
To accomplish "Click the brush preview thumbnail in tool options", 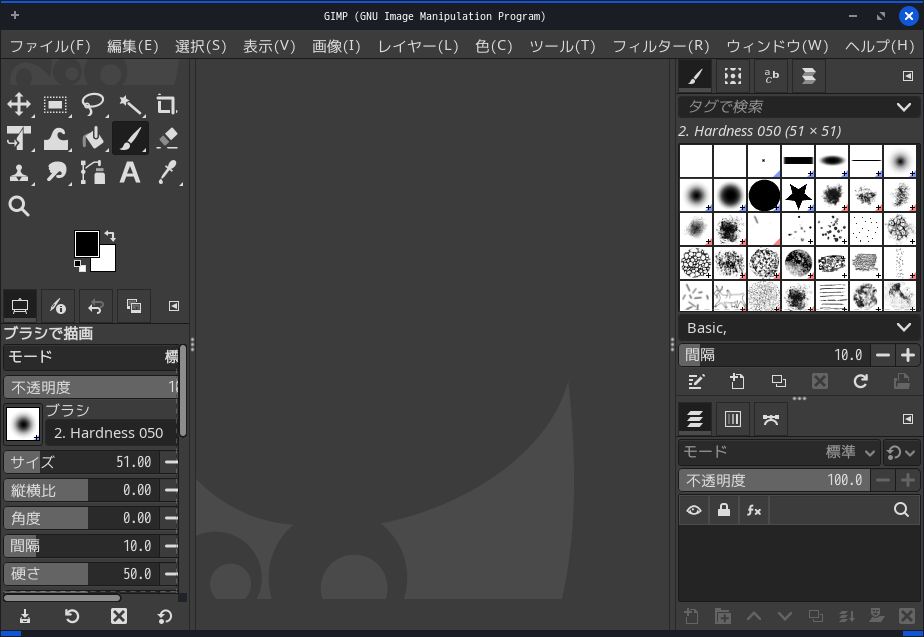I will (23, 424).
